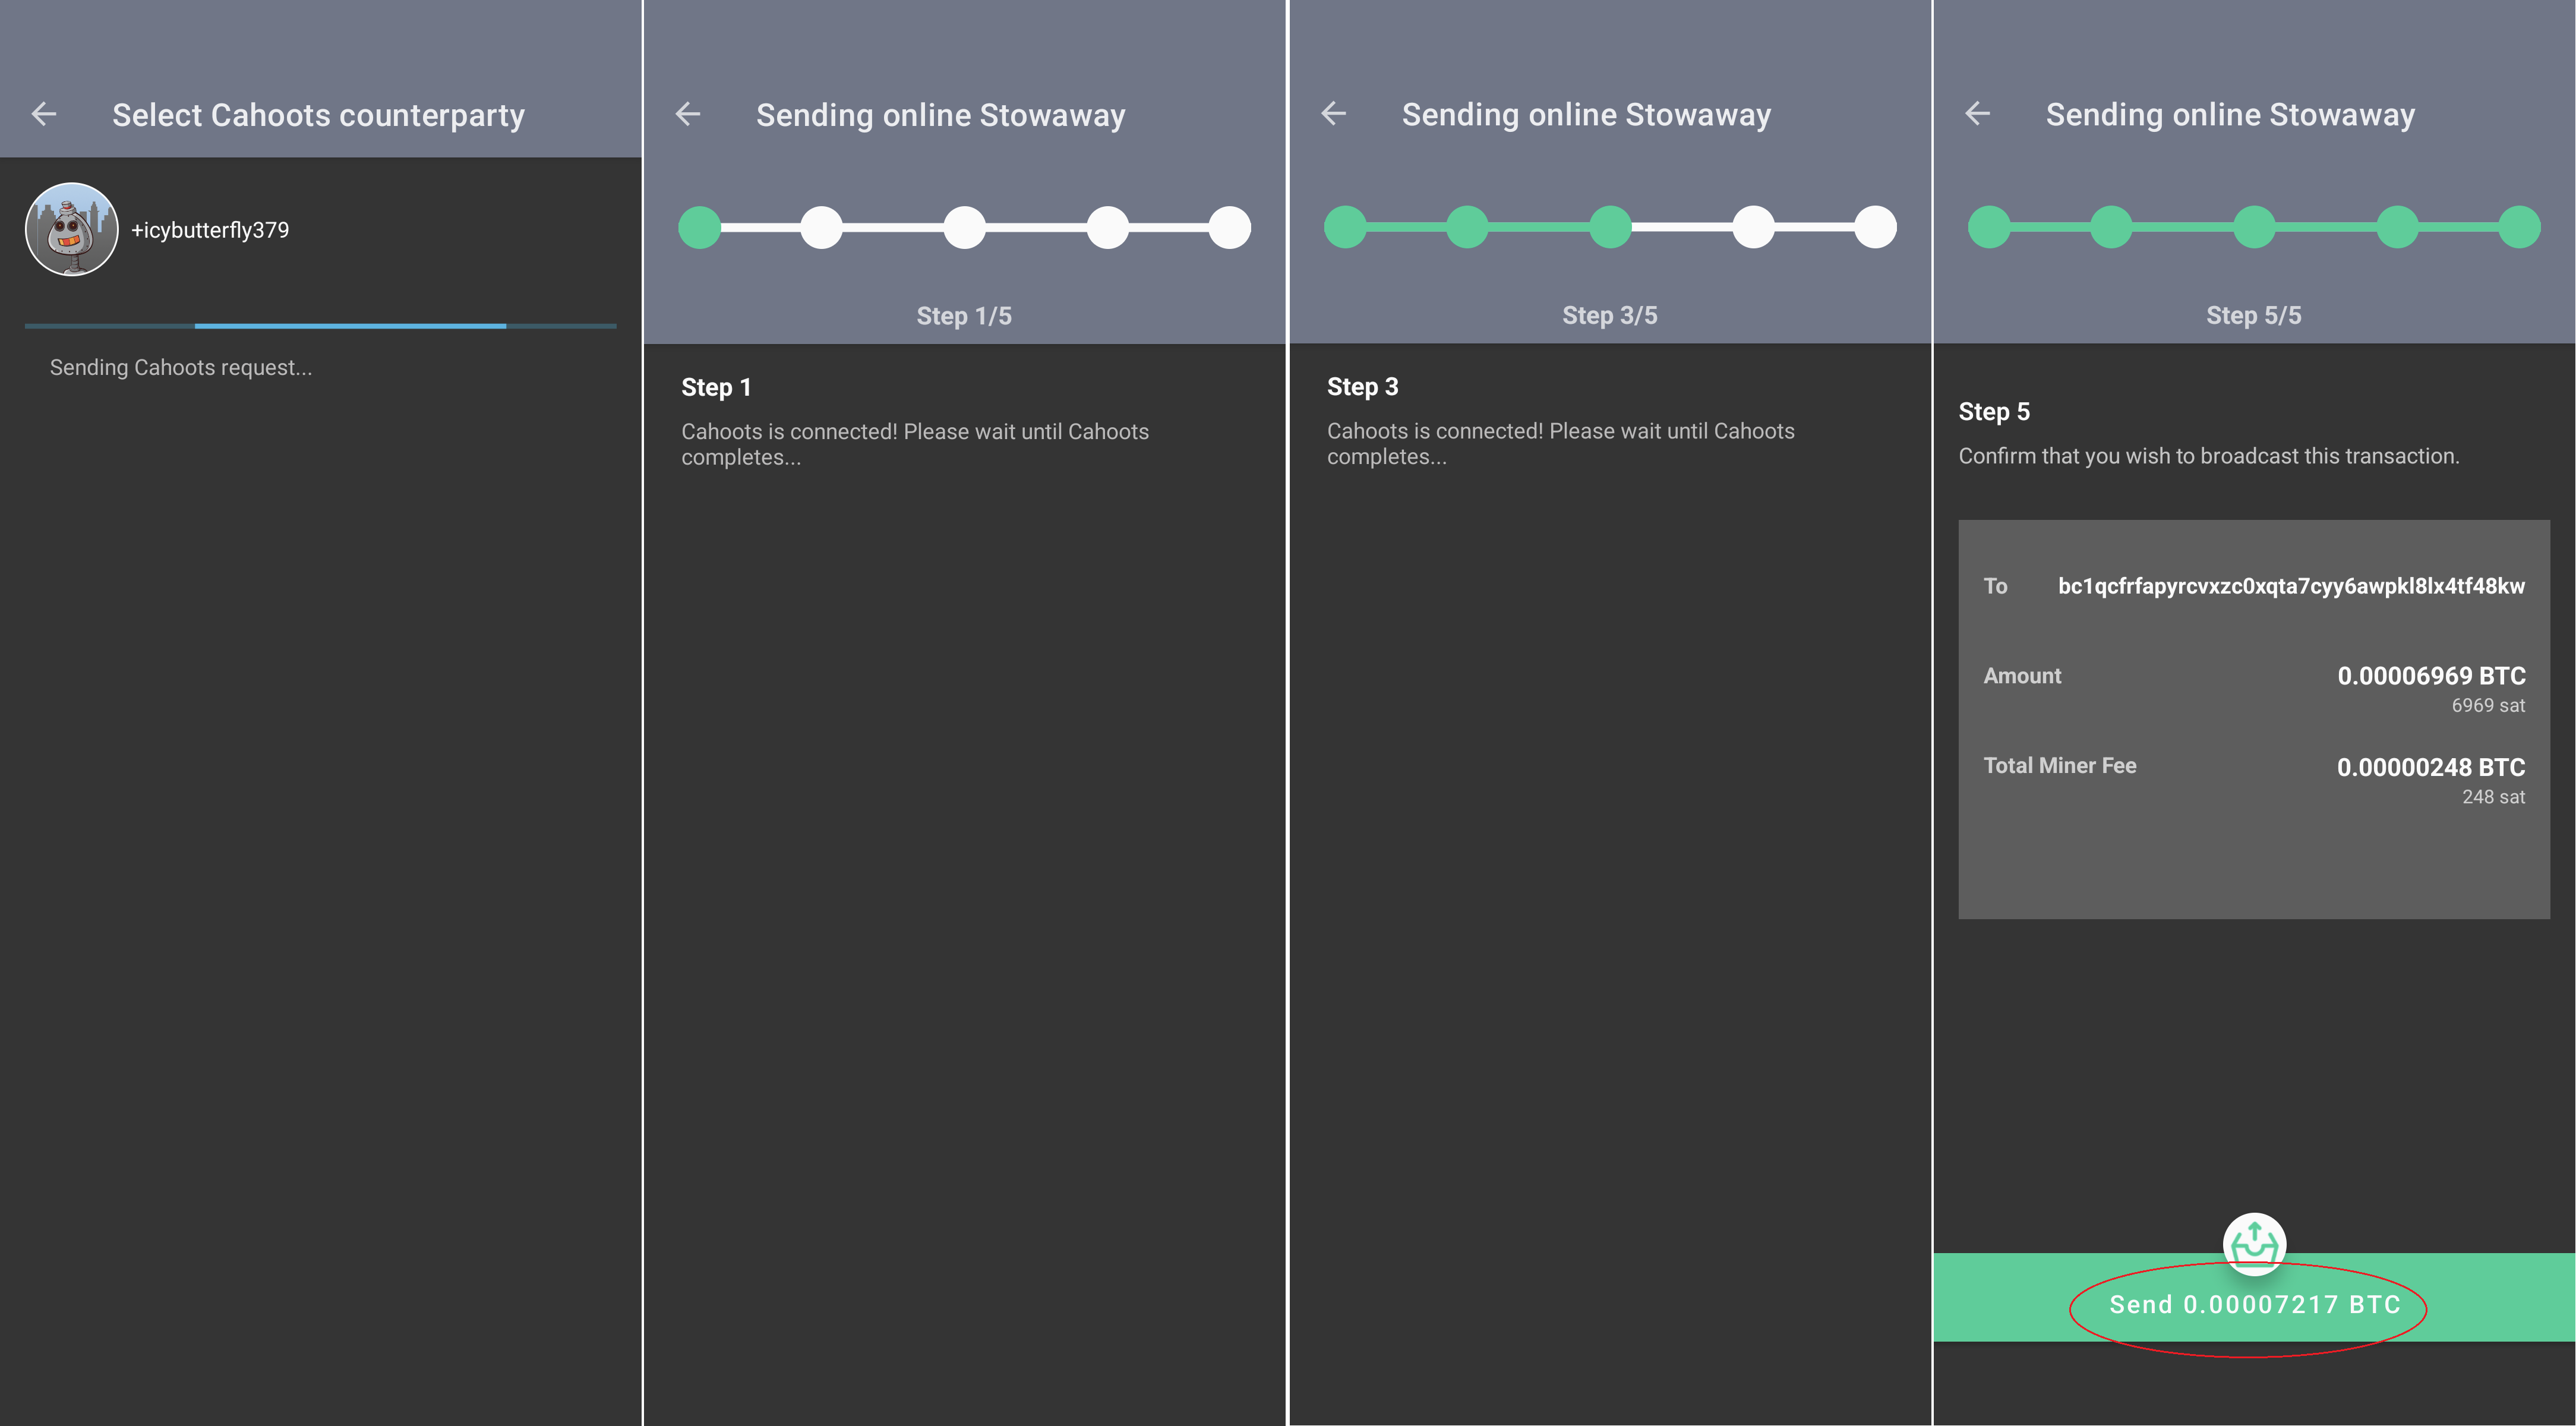
Task: Click the Step 5/5 label
Action: [2254, 315]
